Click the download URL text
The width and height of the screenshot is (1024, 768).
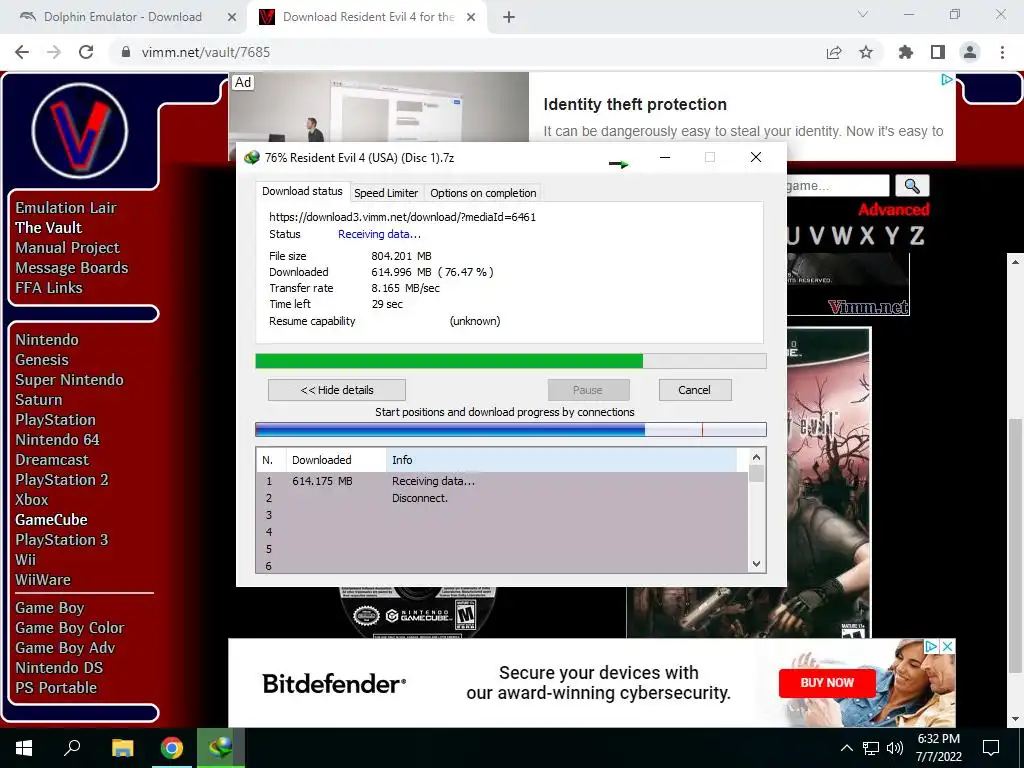point(402,217)
